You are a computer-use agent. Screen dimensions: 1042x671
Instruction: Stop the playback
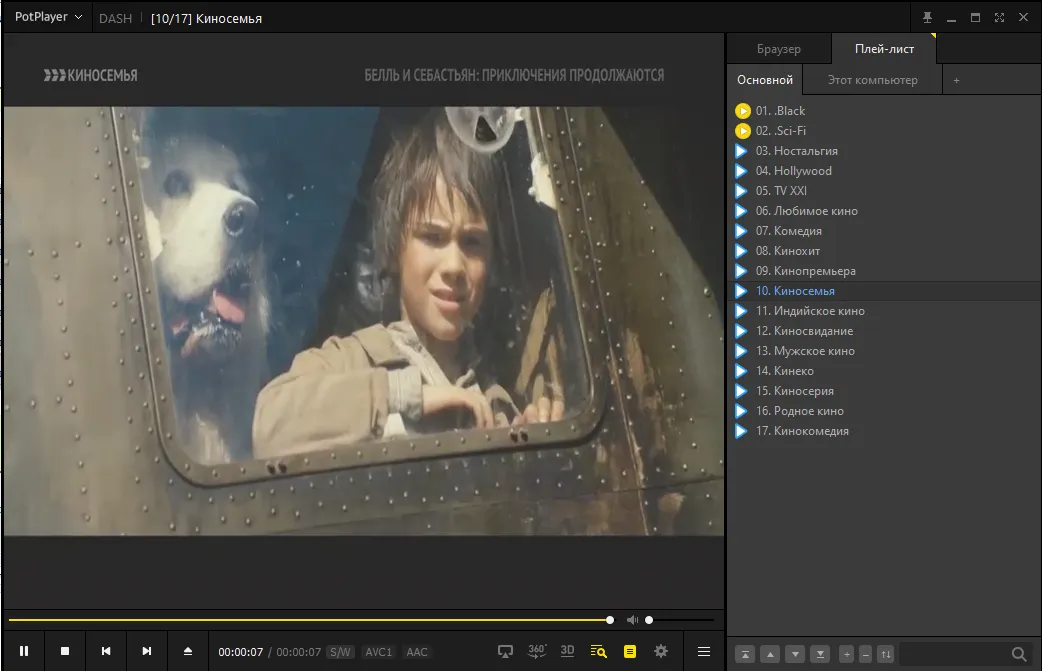click(x=64, y=651)
